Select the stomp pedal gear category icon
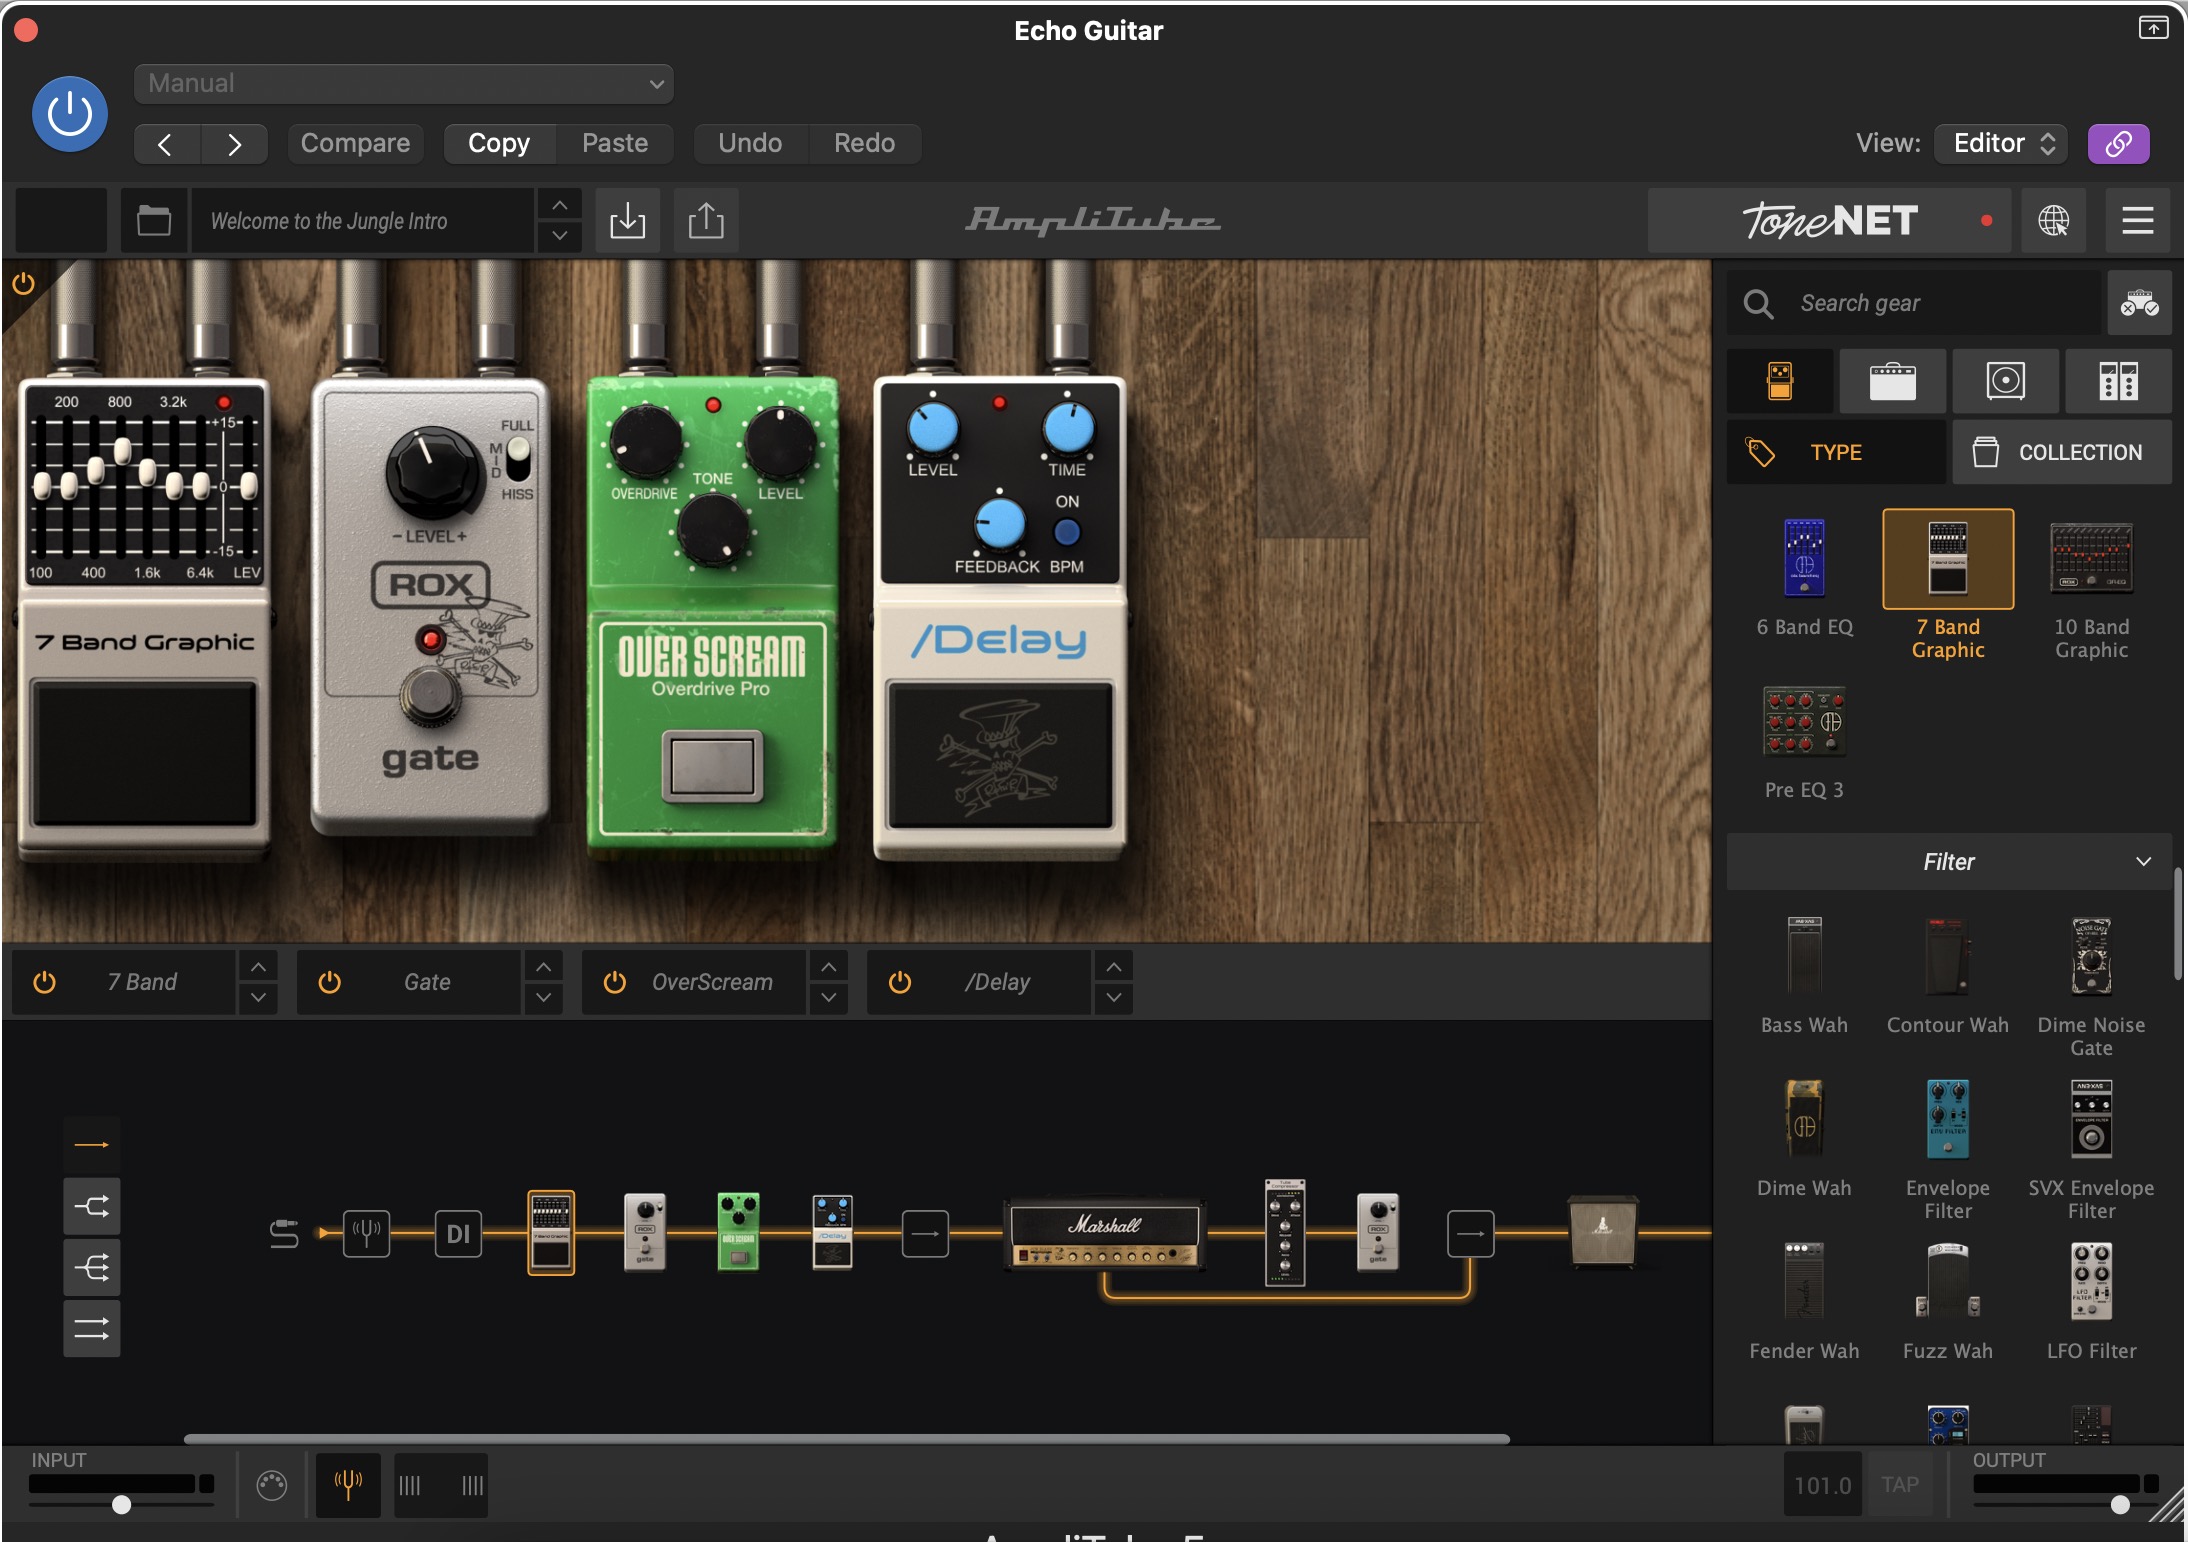This screenshot has width=2188, height=1542. (1780, 381)
